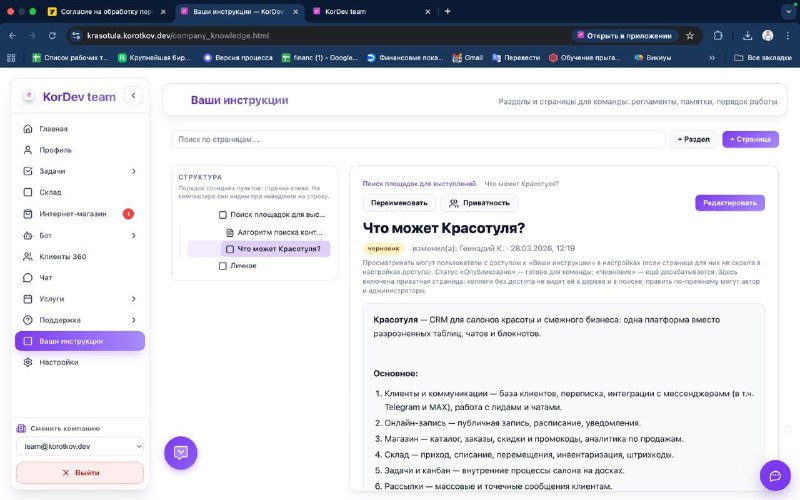Click the Переименовать button
Screen dimensions: 800x500
click(399, 203)
